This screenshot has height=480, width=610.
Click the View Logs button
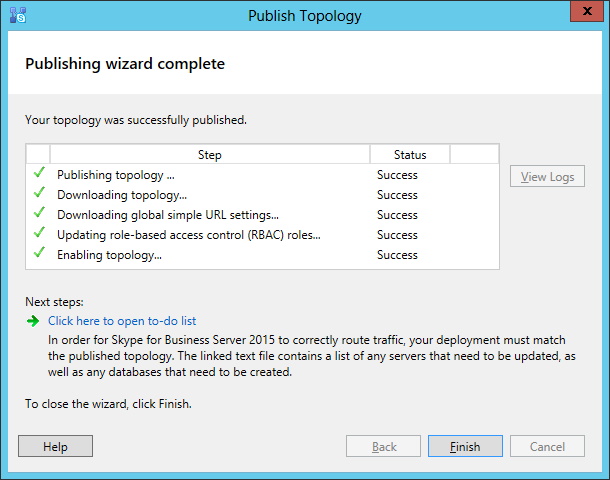coord(547,176)
